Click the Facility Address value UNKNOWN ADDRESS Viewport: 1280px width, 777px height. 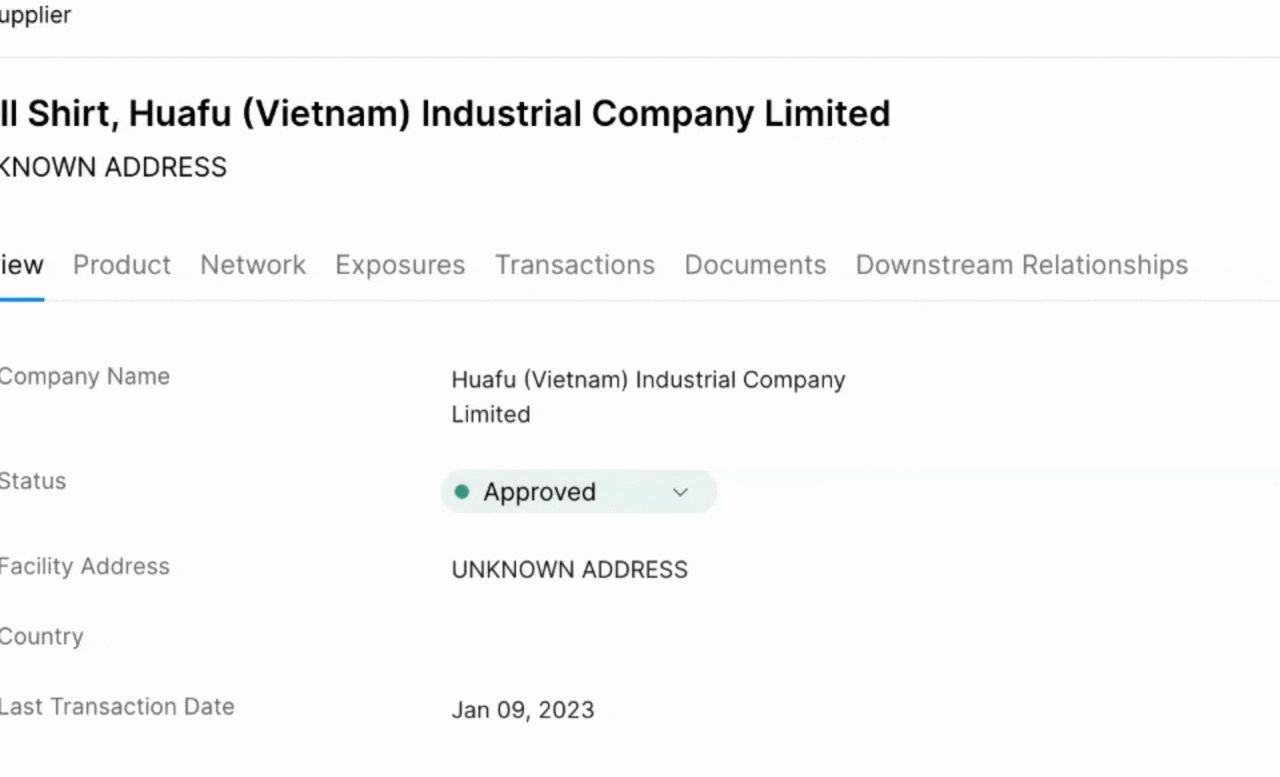569,570
